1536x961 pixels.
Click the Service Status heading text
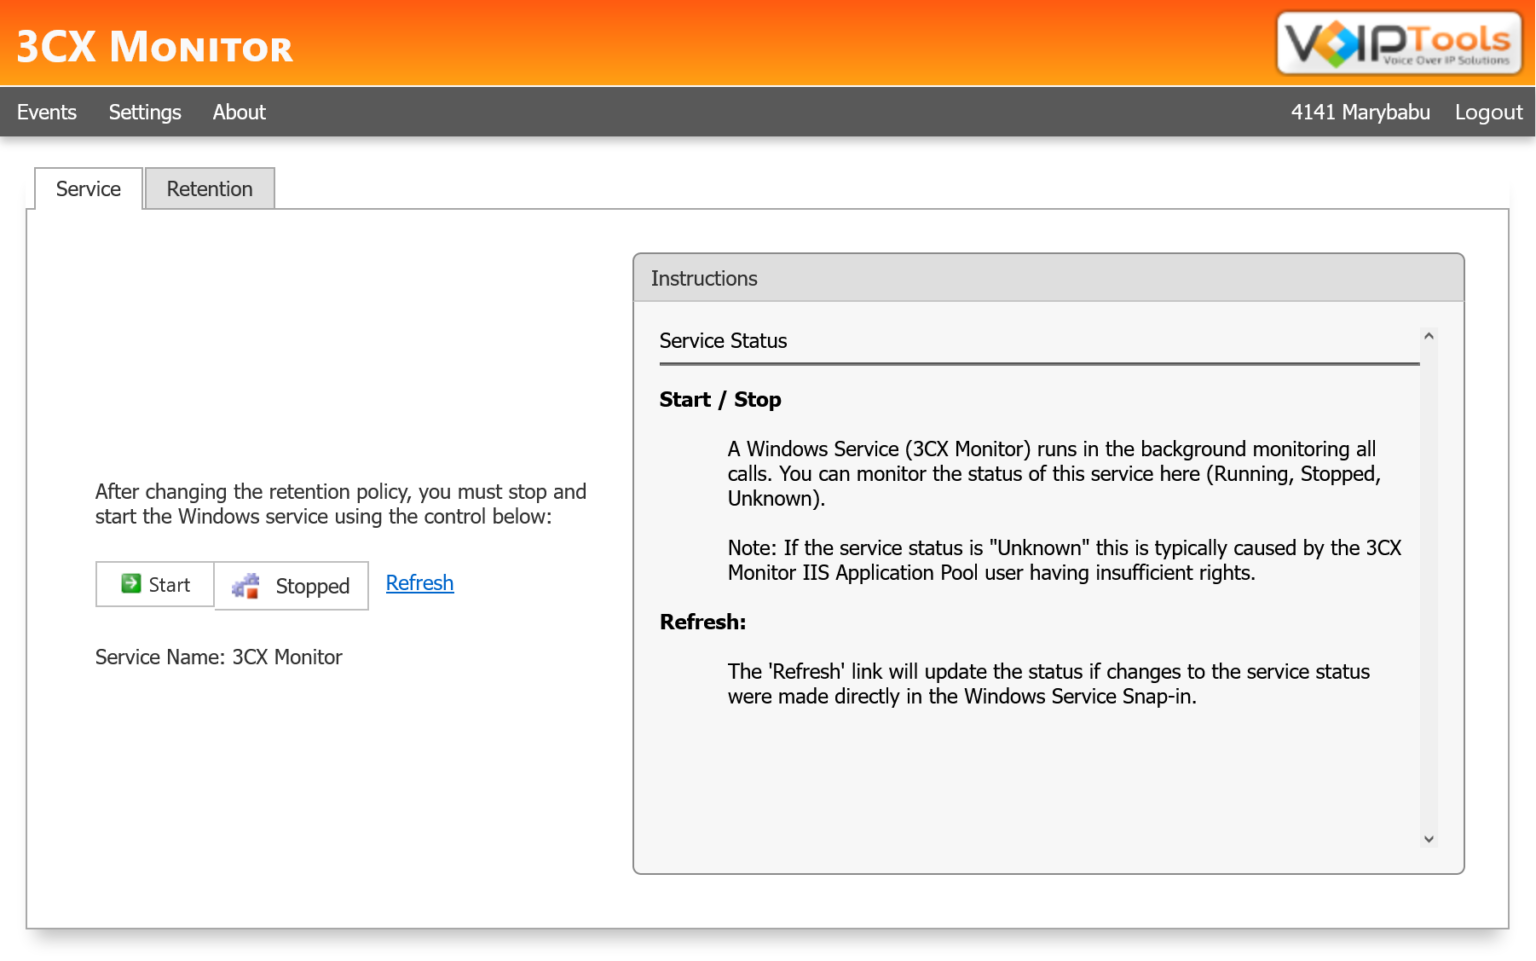click(722, 341)
